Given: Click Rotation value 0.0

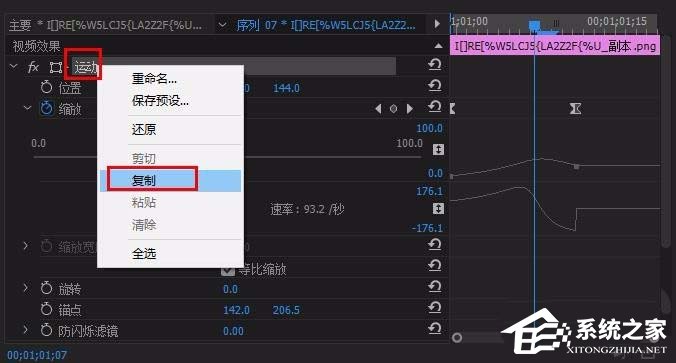Looking at the screenshot, I should [x=230, y=289].
